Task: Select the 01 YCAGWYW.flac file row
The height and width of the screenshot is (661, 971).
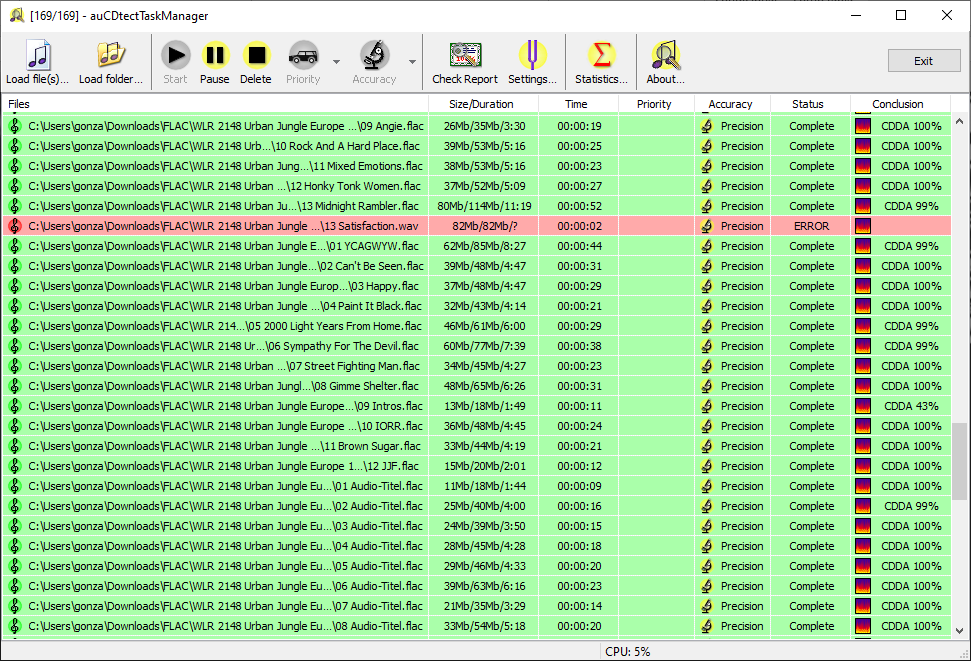Action: (476, 246)
